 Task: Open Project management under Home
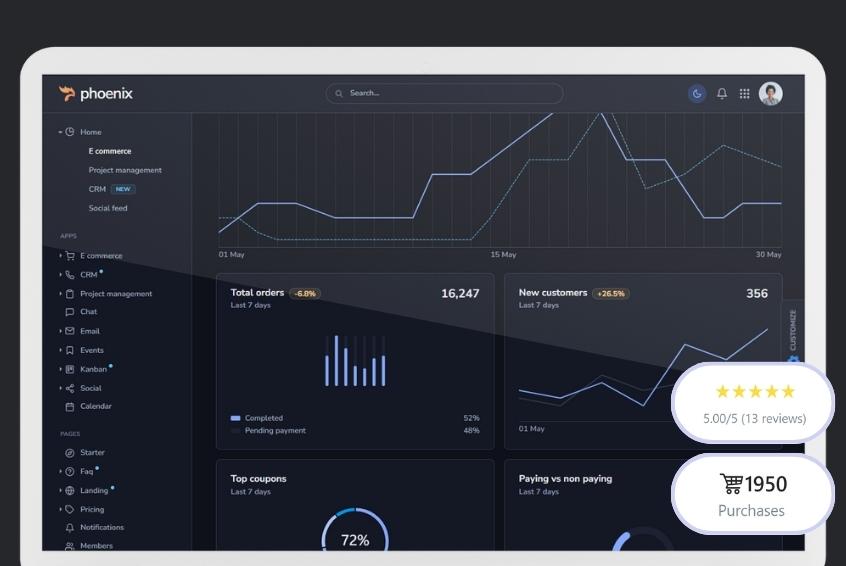pyautogui.click(x=125, y=170)
